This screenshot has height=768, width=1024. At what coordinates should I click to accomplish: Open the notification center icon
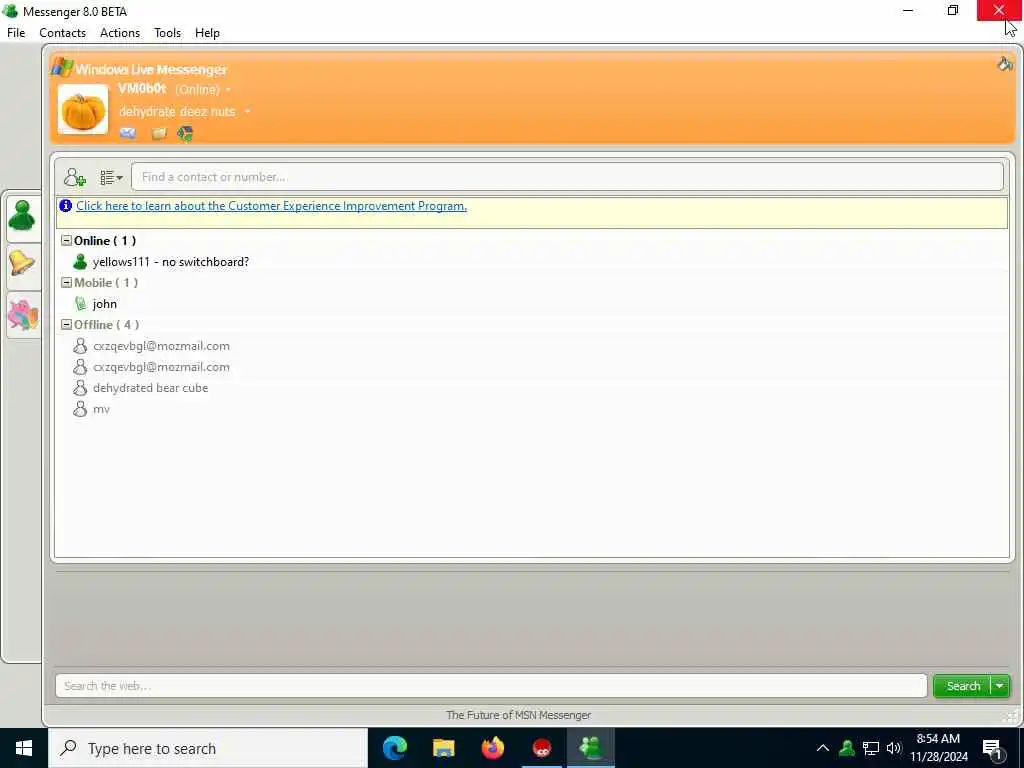(991, 749)
